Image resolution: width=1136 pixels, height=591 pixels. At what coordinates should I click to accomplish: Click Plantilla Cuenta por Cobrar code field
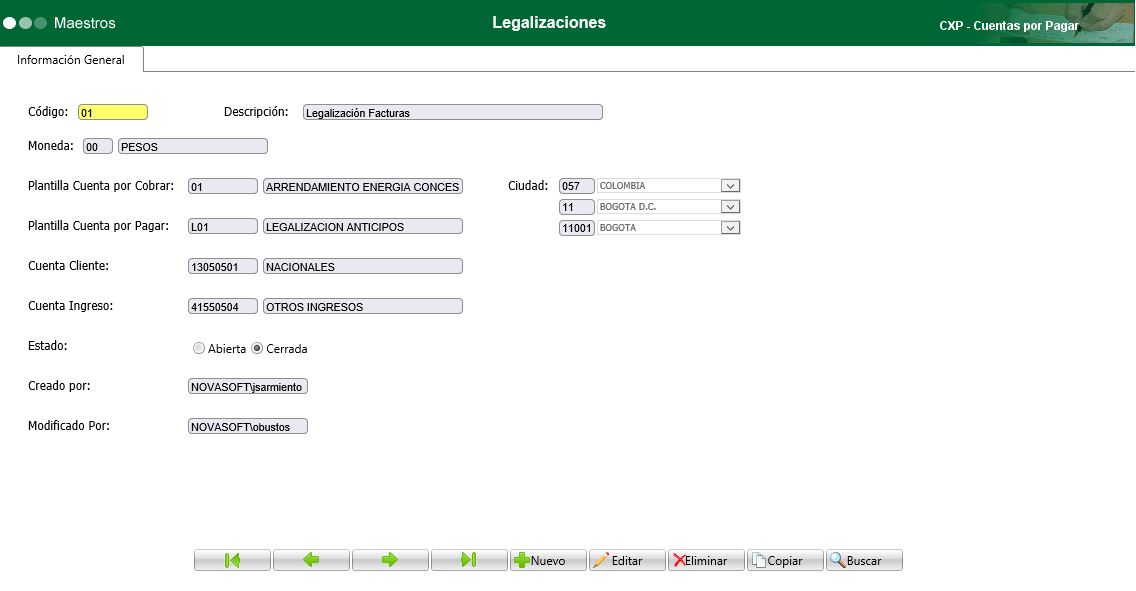(222, 186)
